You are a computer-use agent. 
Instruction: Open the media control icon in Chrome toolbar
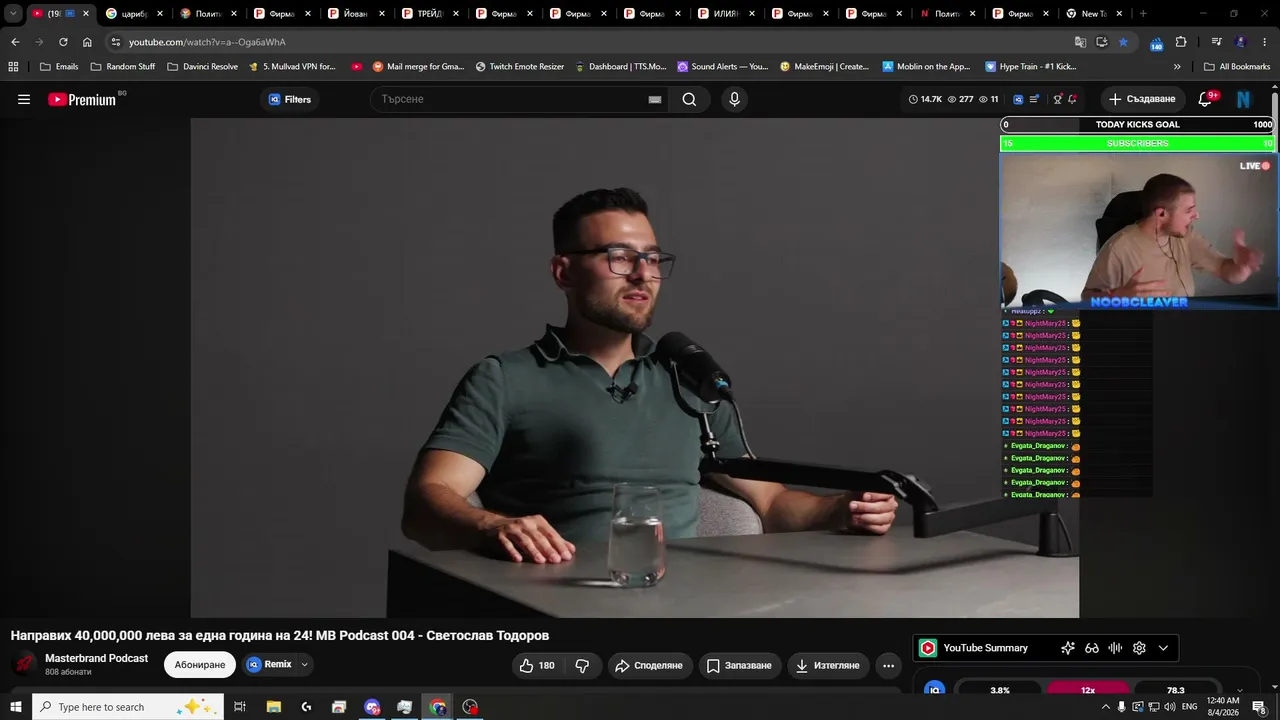[1216, 42]
